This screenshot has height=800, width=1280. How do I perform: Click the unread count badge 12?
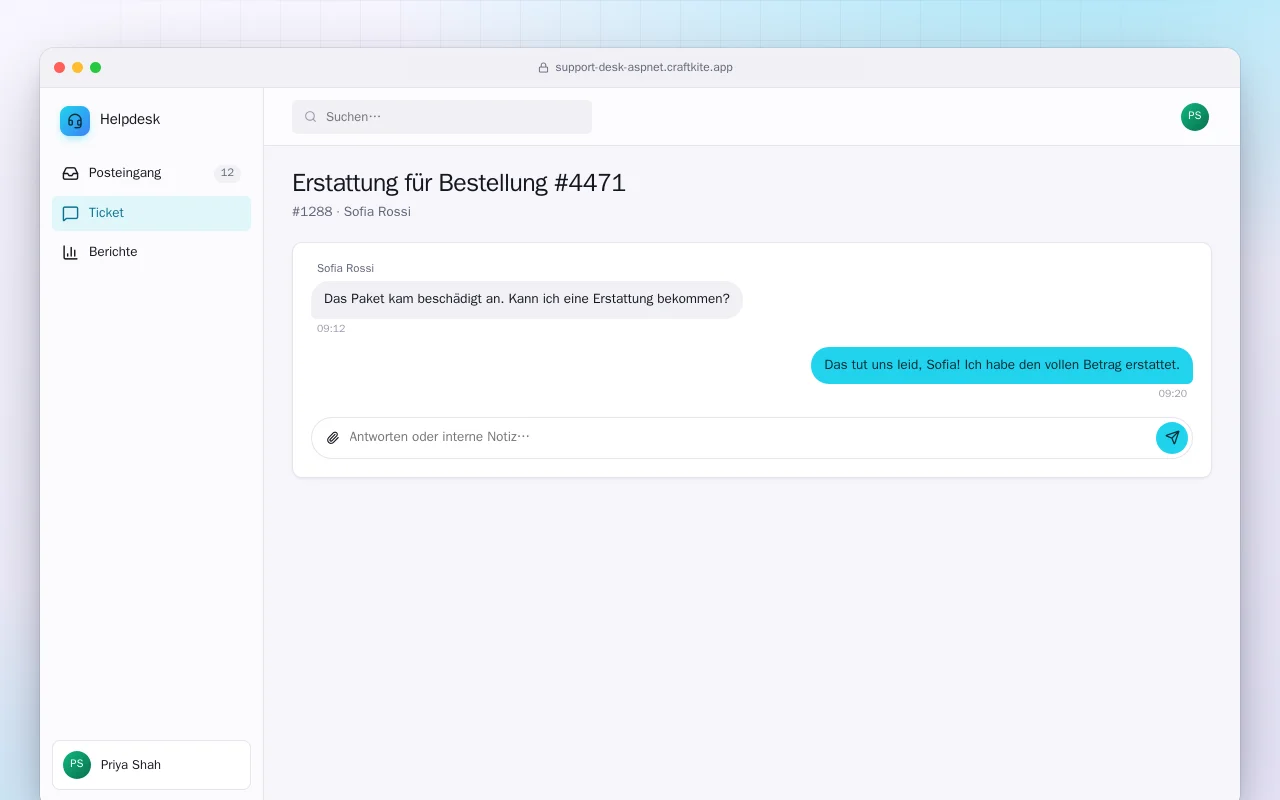[227, 173]
